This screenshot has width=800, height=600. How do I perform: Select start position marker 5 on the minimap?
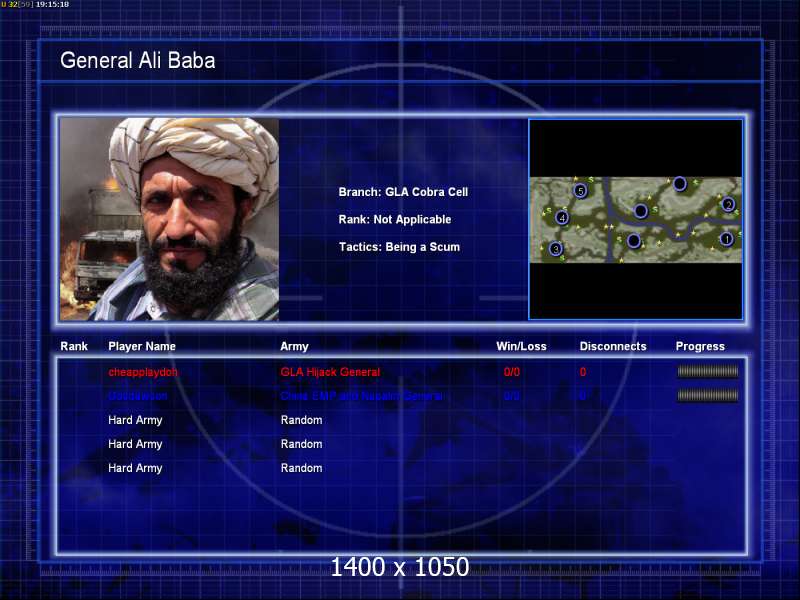(580, 191)
